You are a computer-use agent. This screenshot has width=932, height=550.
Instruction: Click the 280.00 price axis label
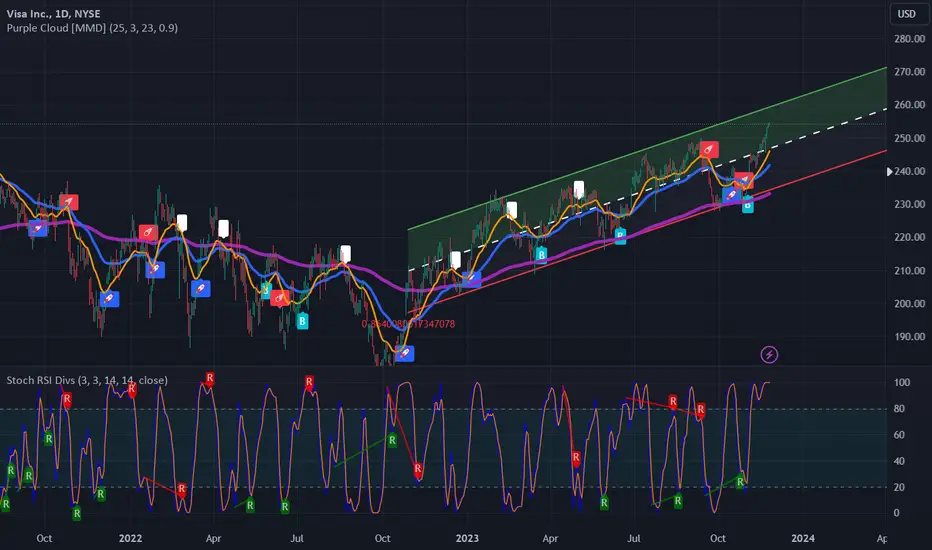tap(909, 39)
